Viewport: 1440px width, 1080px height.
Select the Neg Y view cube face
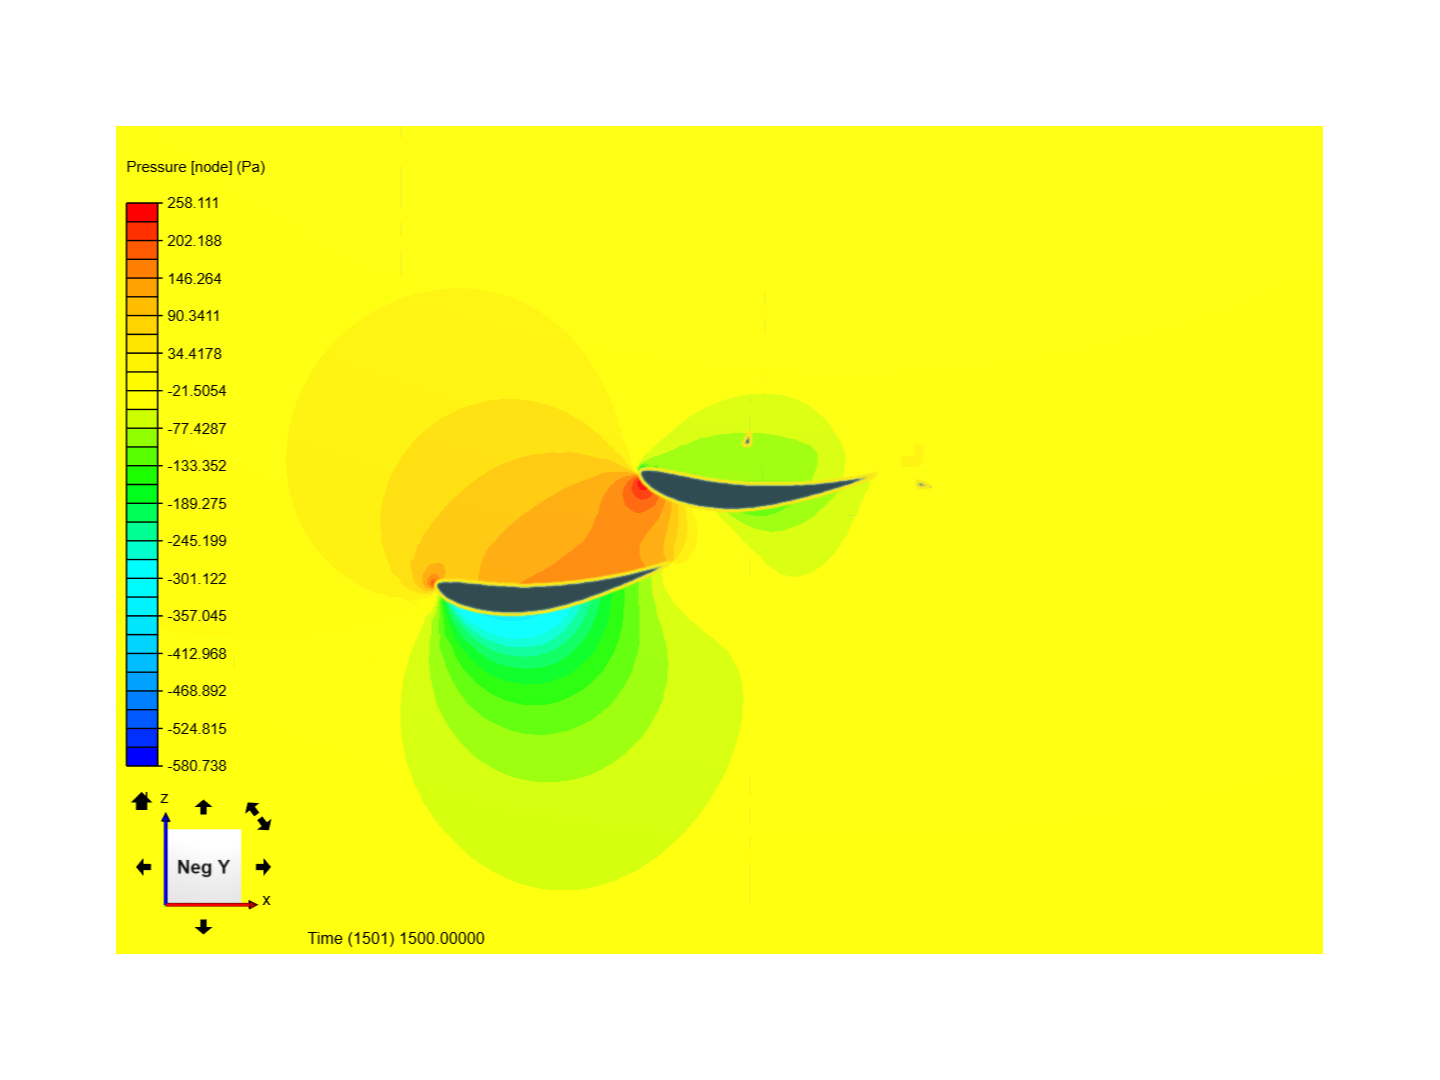203,867
